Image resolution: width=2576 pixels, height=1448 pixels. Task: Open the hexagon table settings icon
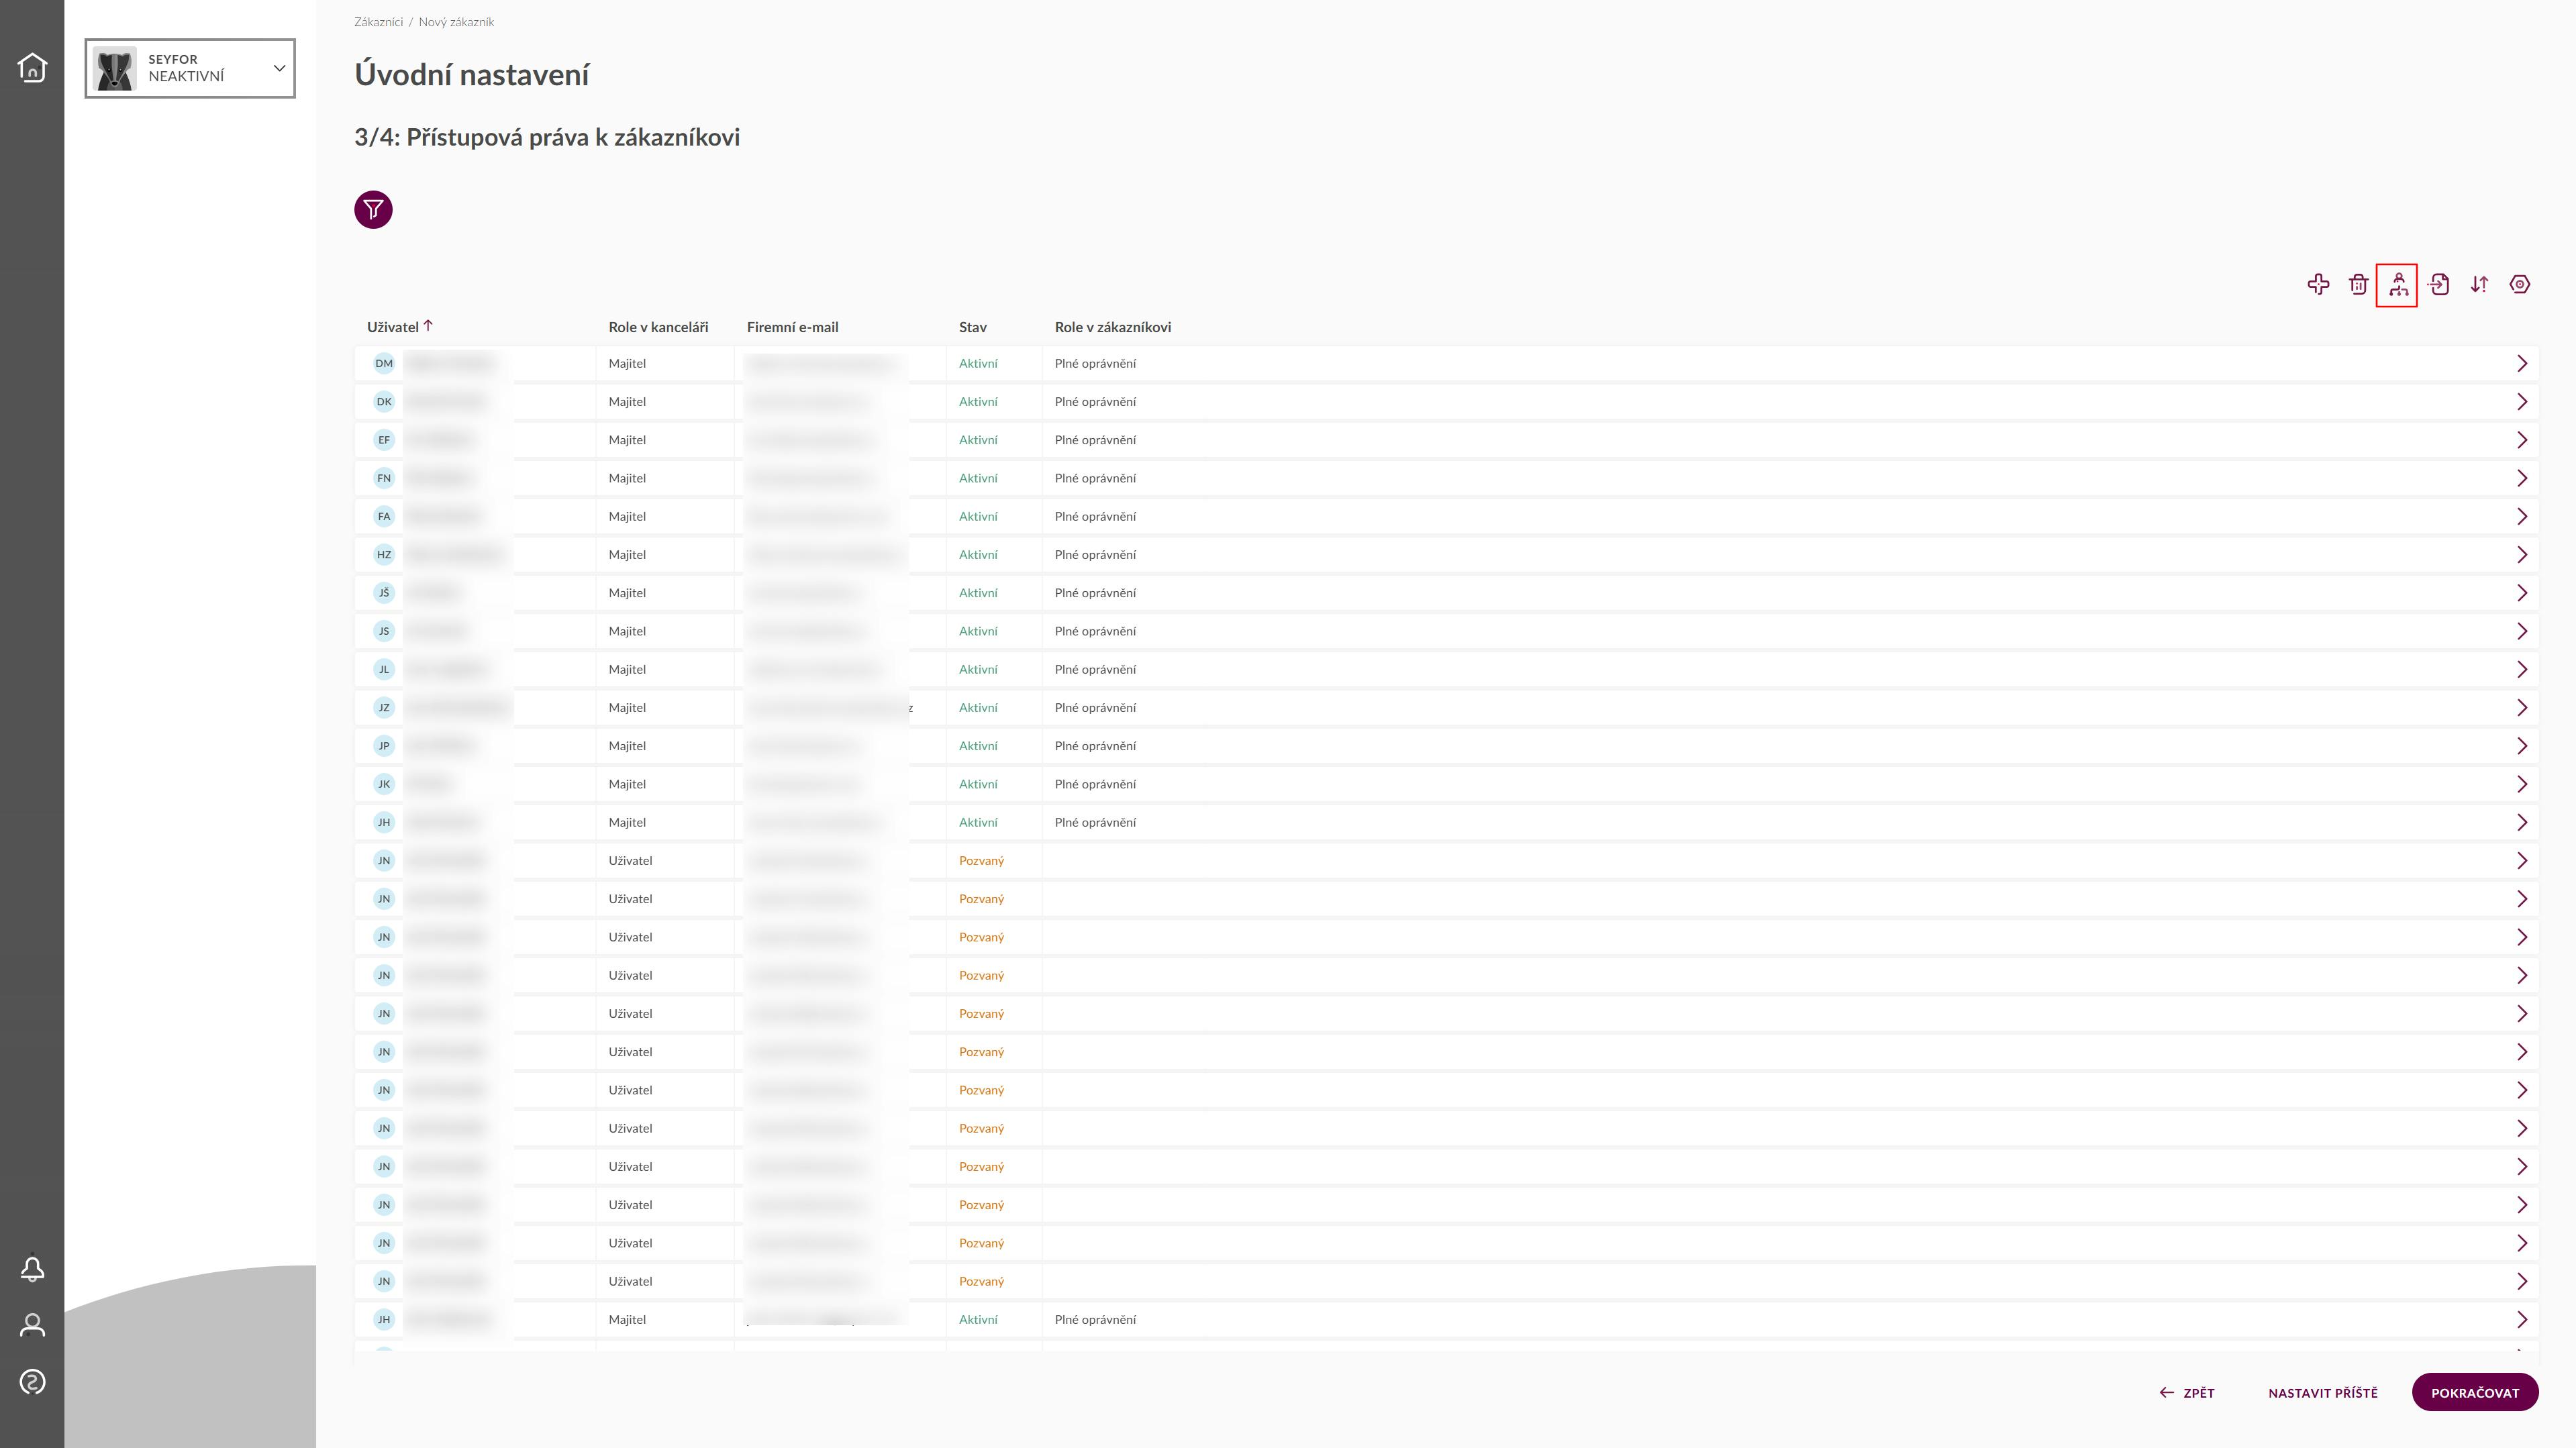pos(2519,285)
